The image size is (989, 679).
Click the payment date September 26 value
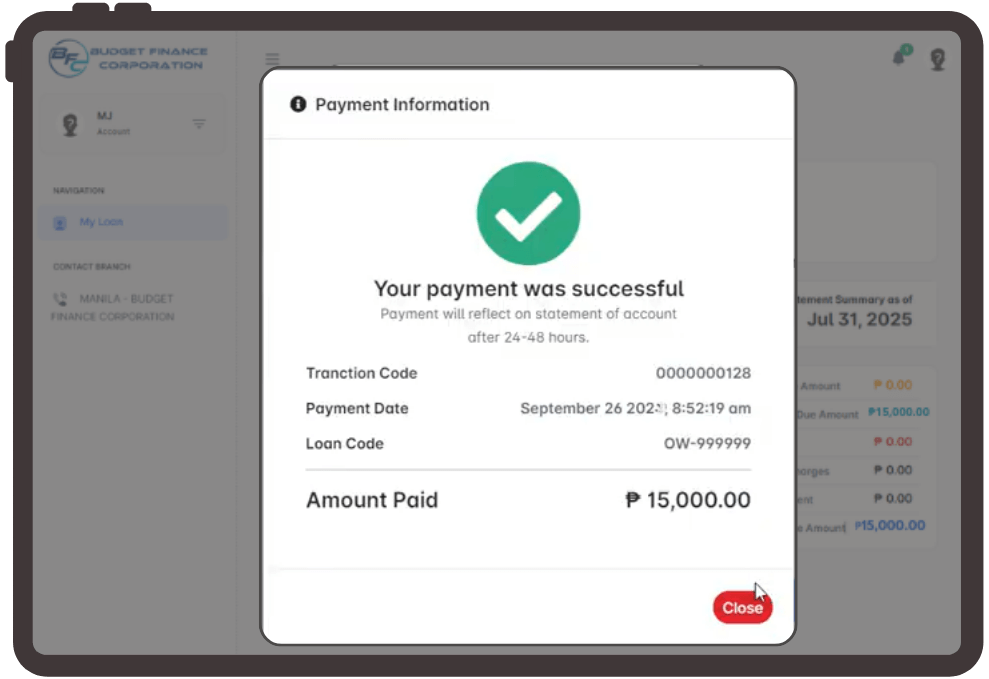[x=635, y=408]
